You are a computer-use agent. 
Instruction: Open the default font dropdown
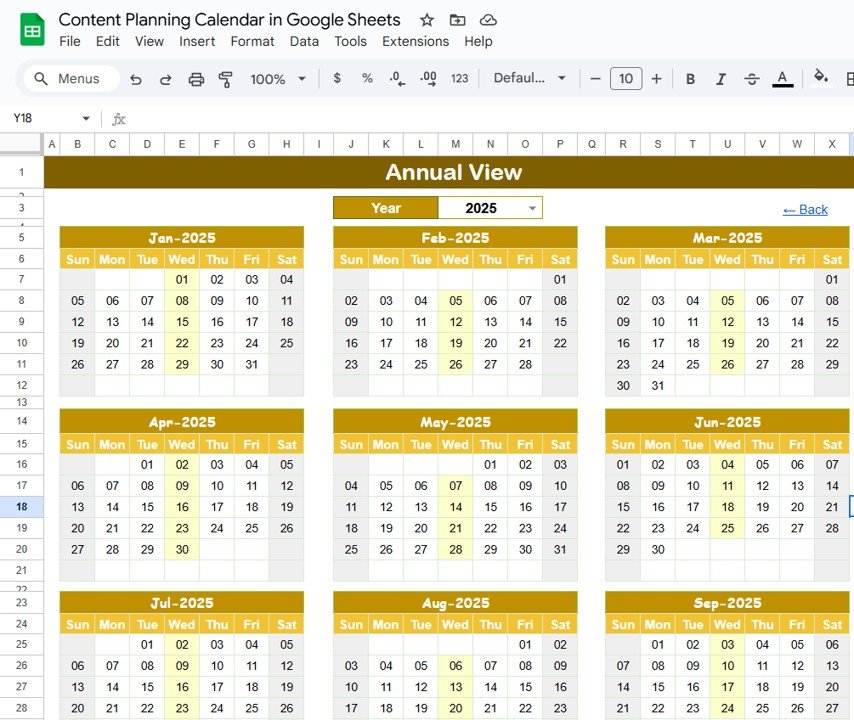(x=530, y=79)
